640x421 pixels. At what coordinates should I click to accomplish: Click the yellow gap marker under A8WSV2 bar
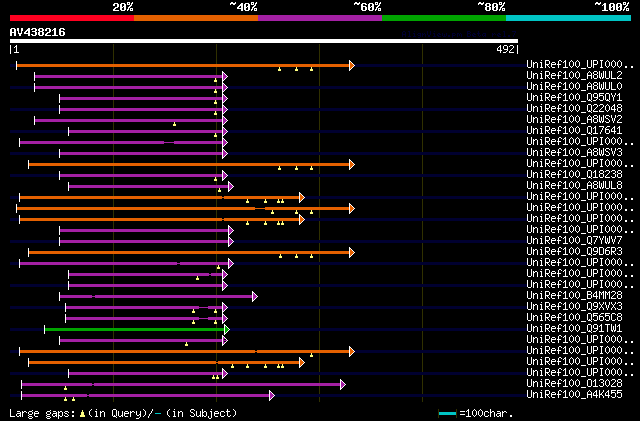(174, 124)
